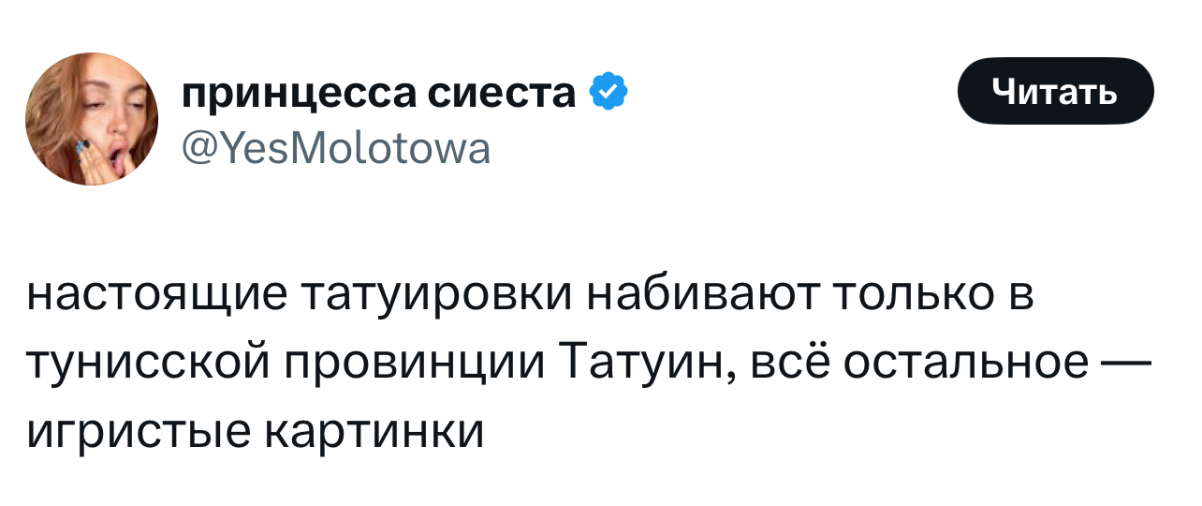This screenshot has width=1202, height=506.
Task: Open the profile avatar photo
Action: click(91, 121)
